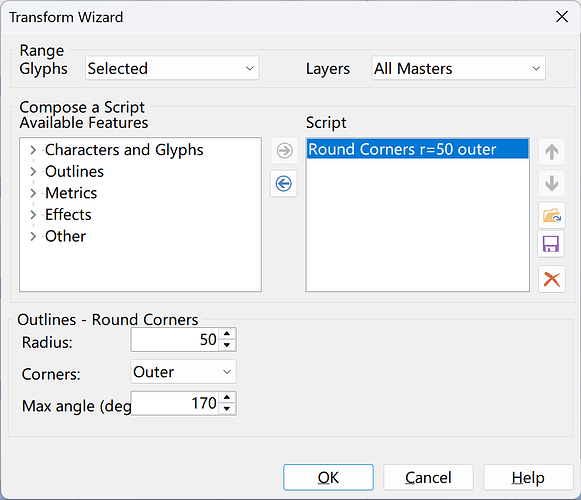Expand the Effects tree category
The image size is (581, 500).
33,215
